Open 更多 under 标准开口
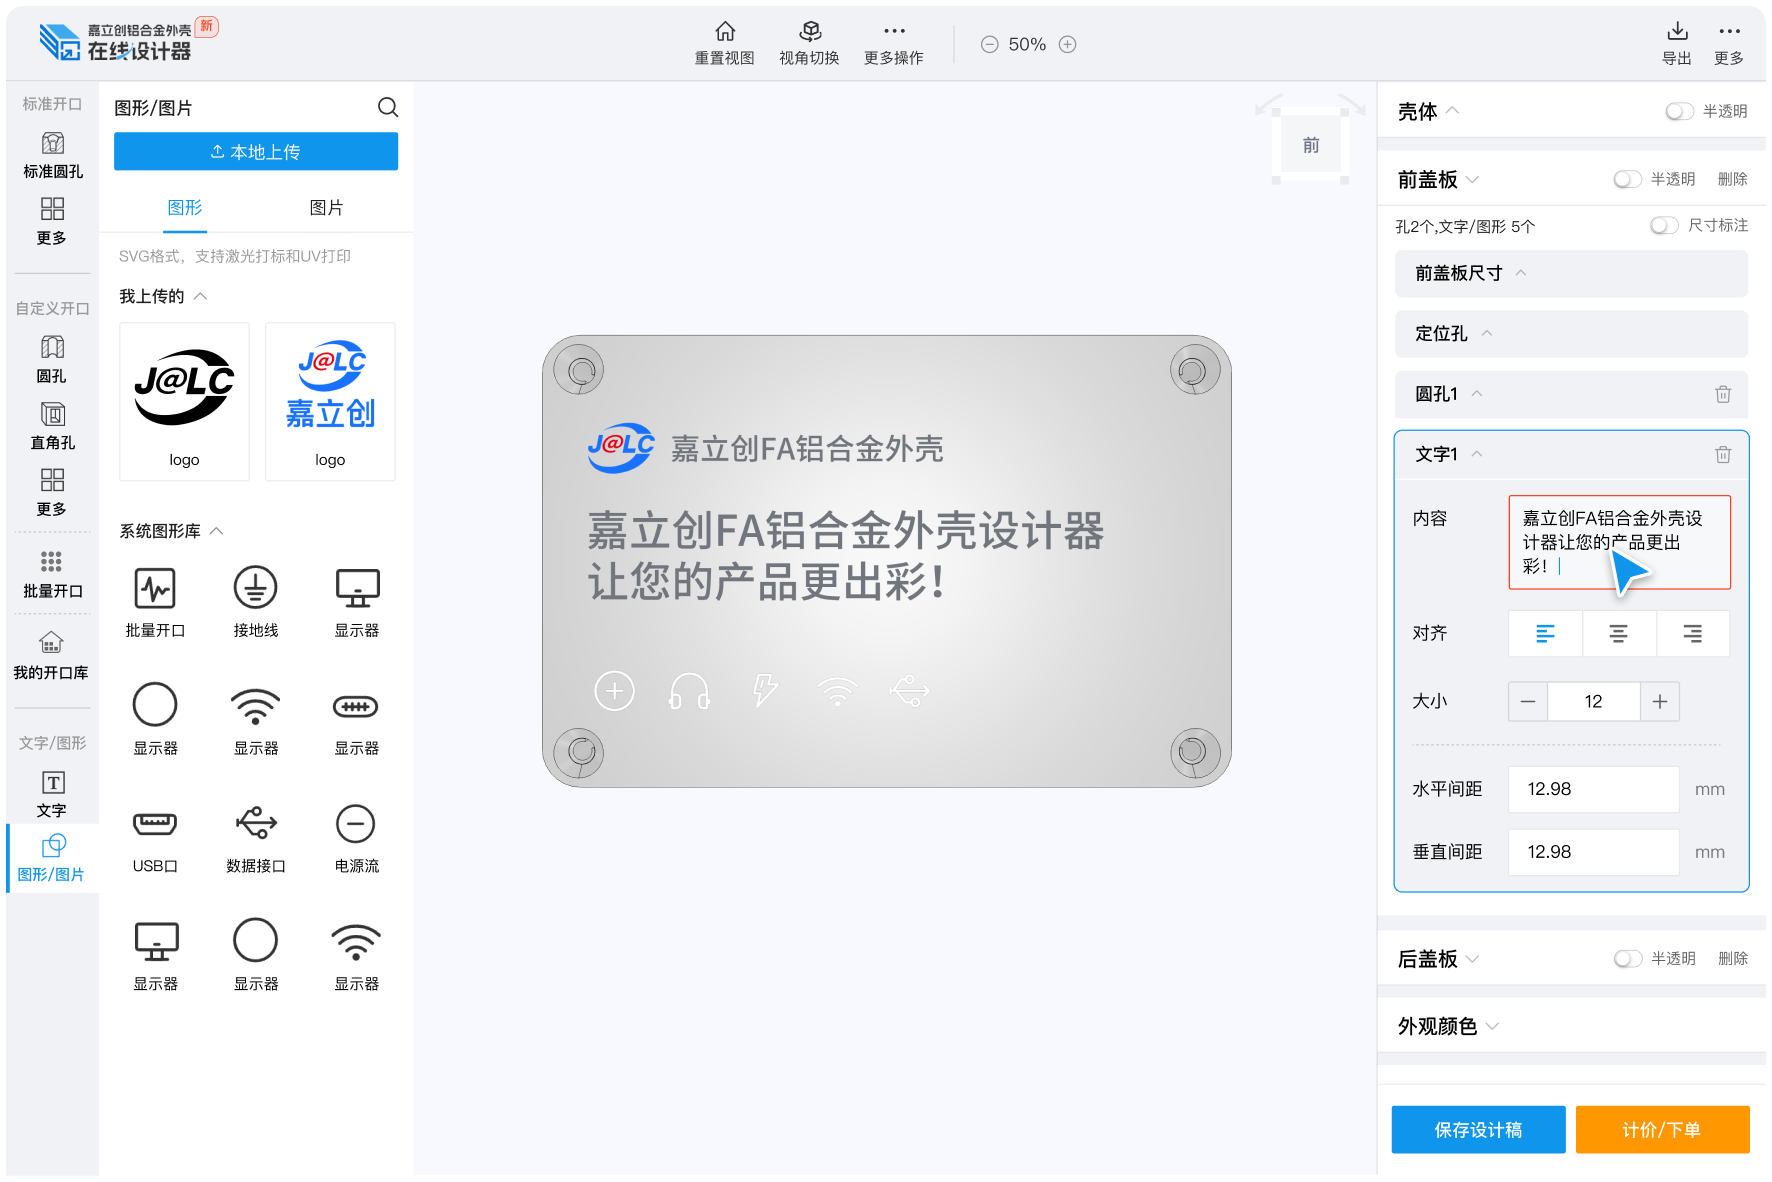The height and width of the screenshot is (1182, 1772). point(52,221)
